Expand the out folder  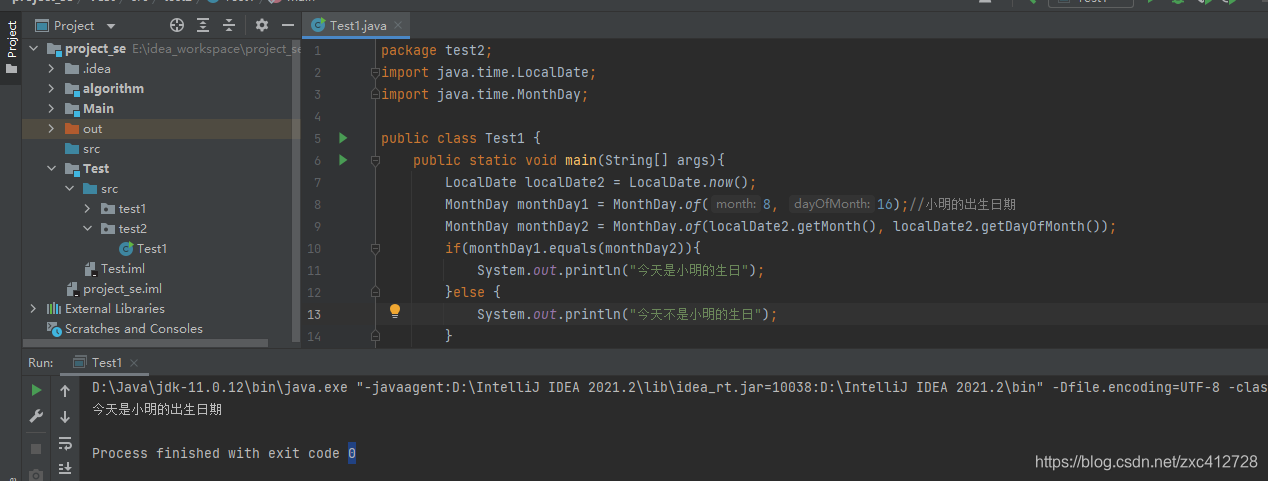[x=52, y=129]
